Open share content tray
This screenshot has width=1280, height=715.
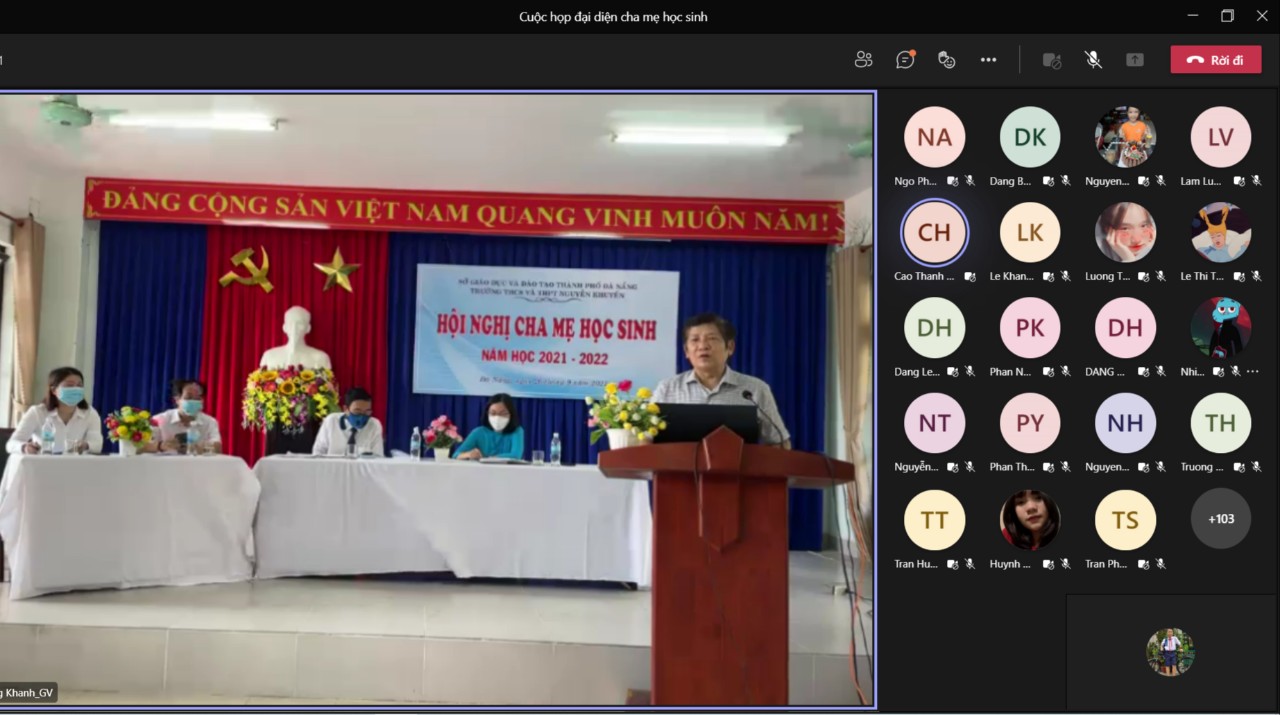pos(1134,60)
